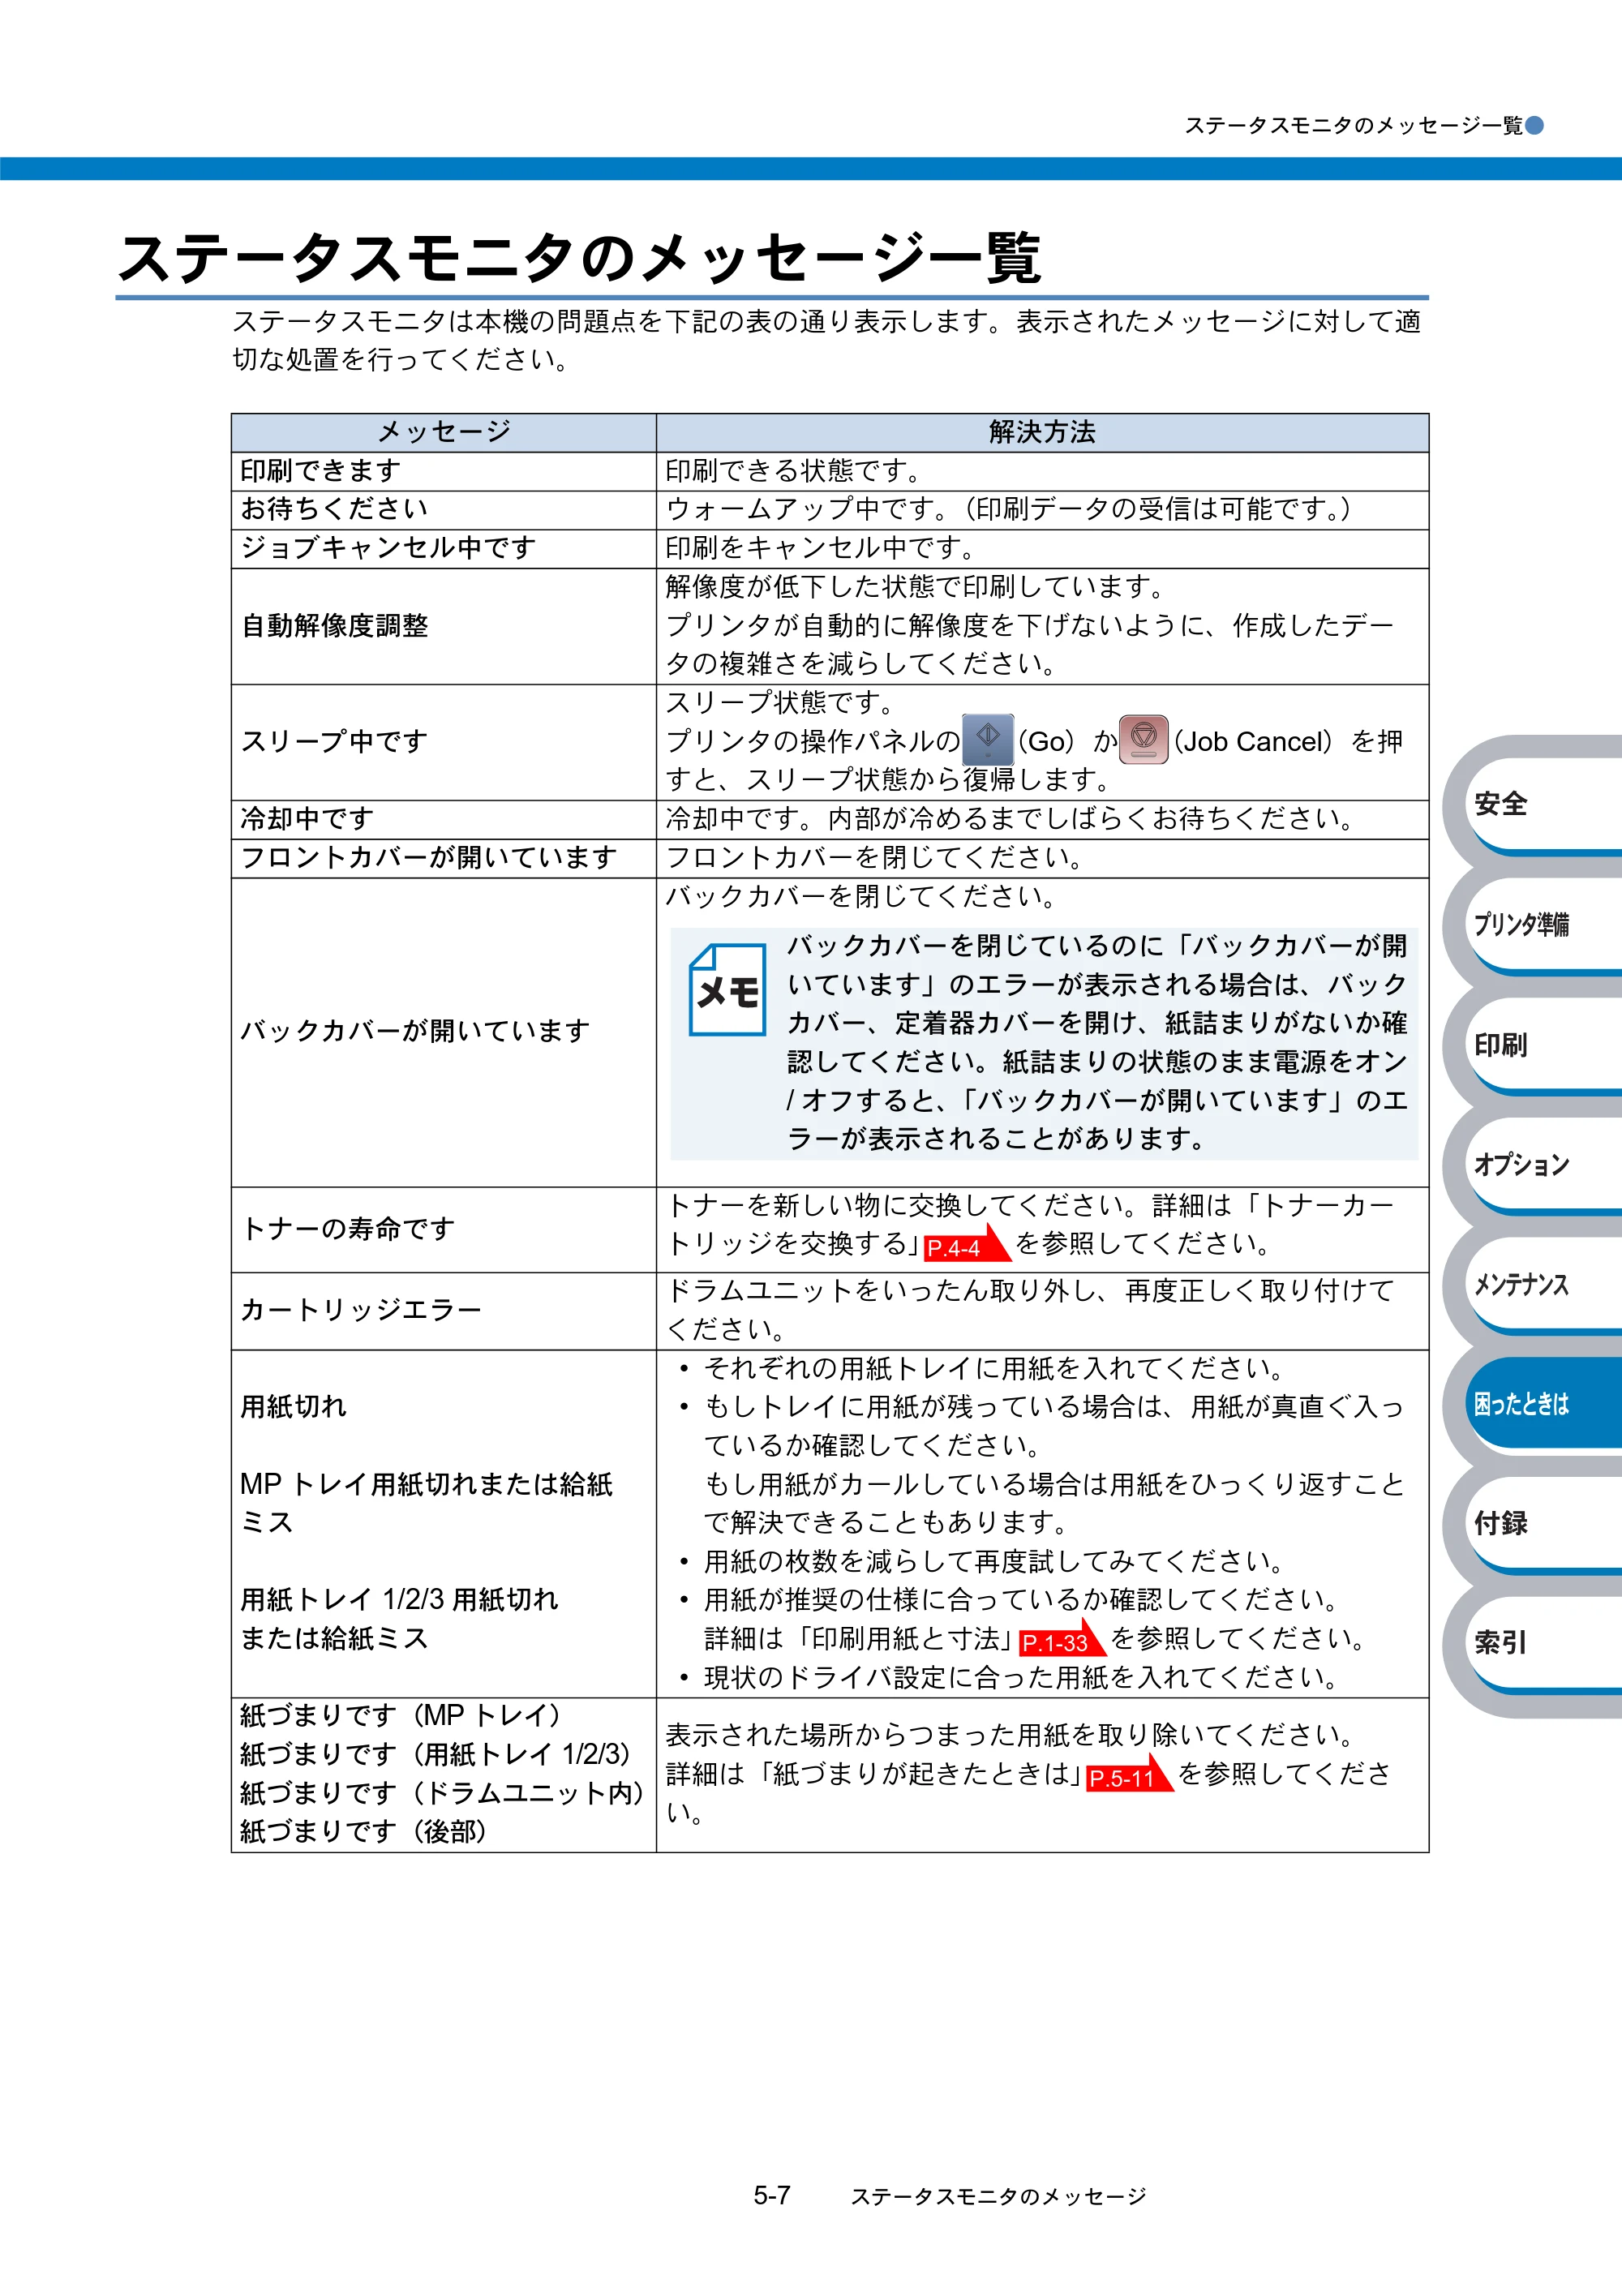
Task: Select the 冷却中です message cell
Action: coord(444,819)
